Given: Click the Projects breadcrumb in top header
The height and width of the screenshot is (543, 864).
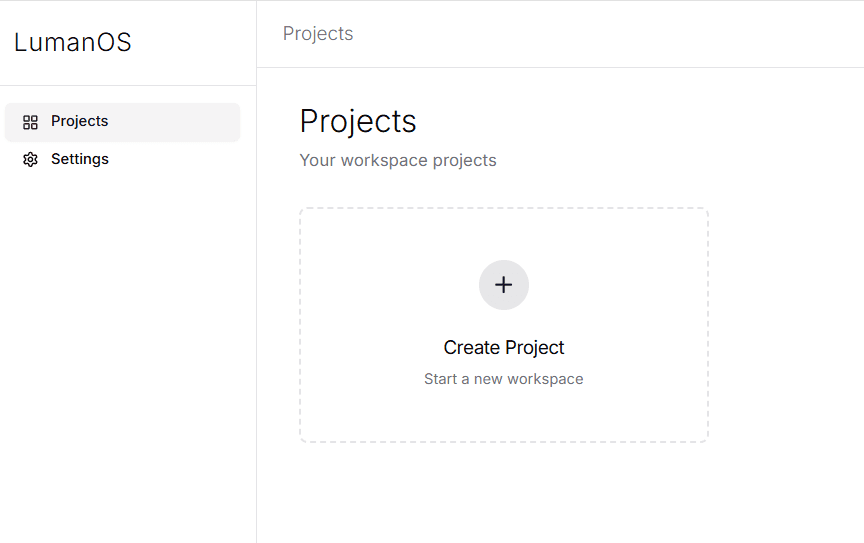Looking at the screenshot, I should tap(318, 34).
